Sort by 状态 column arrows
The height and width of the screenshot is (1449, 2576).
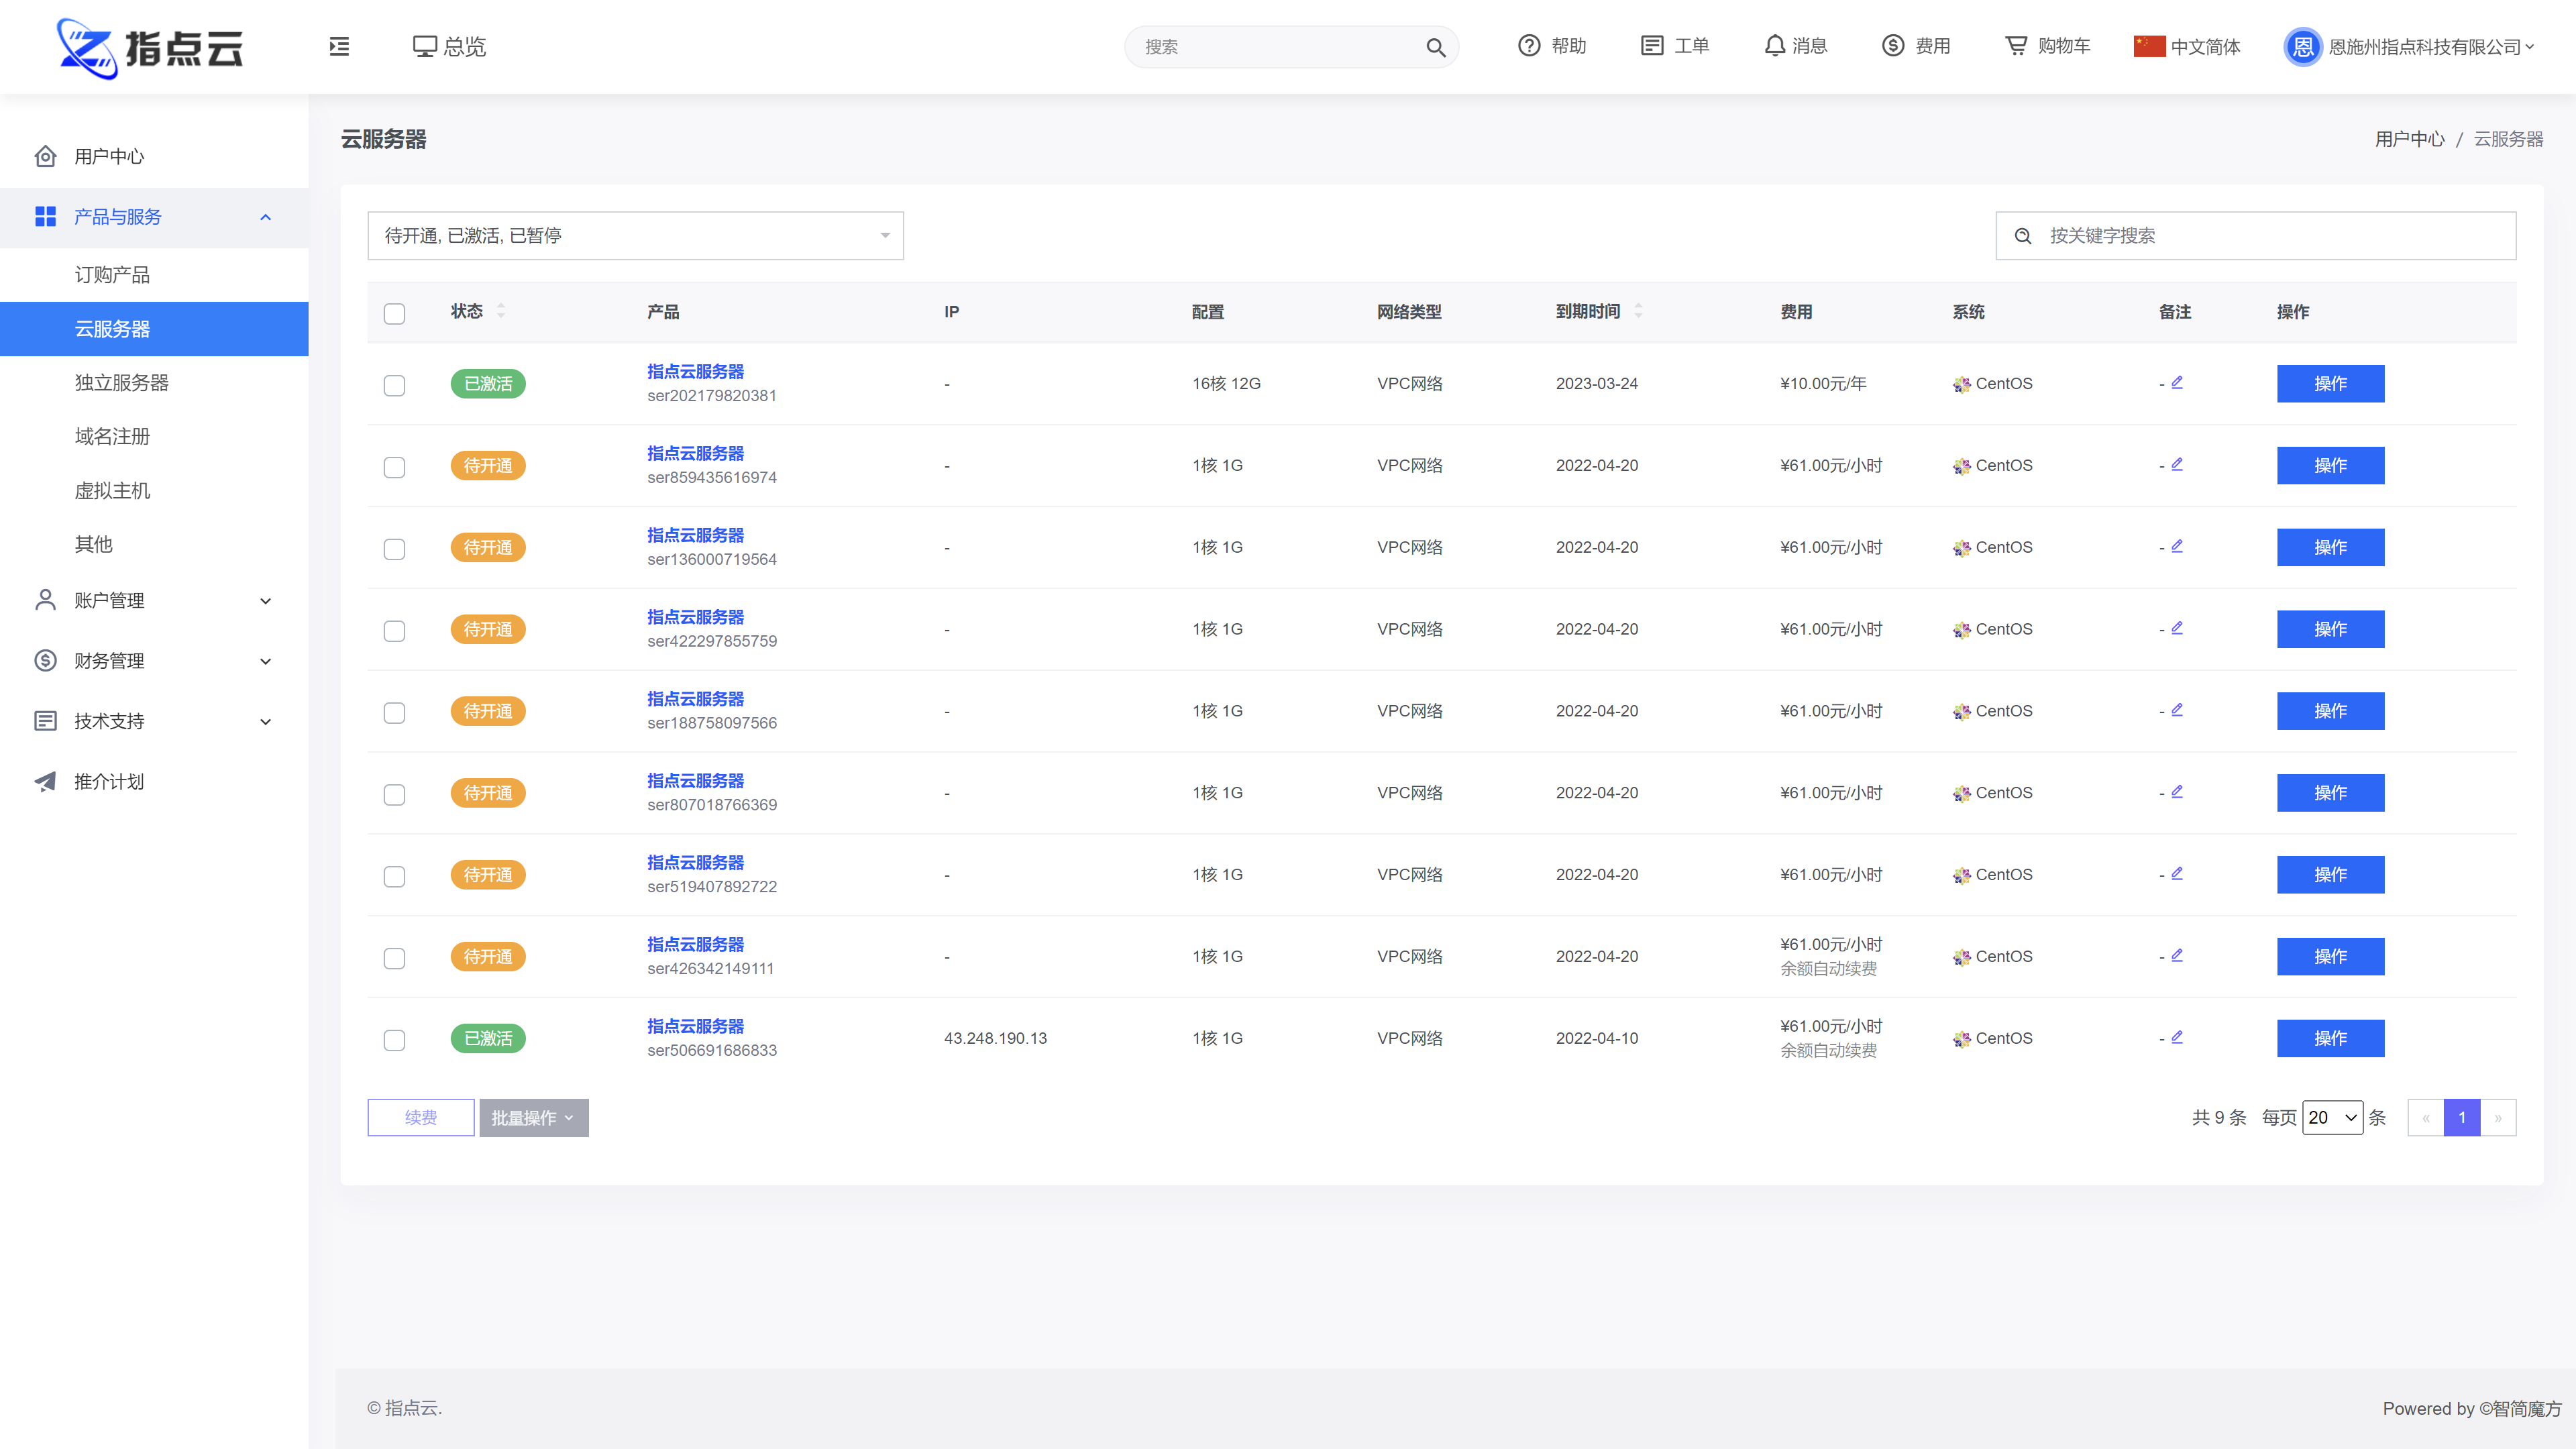[501, 311]
